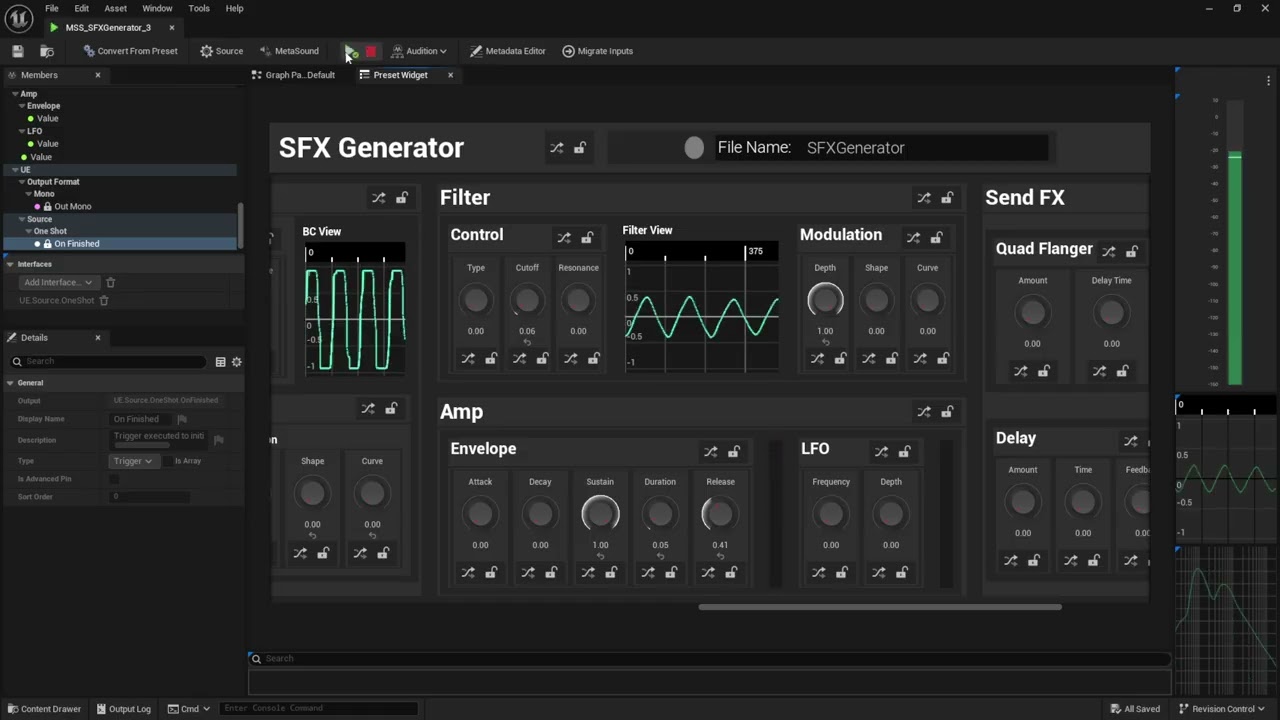The image size is (1280, 720).
Task: Open the Audition dropdown
Action: pyautogui.click(x=418, y=51)
